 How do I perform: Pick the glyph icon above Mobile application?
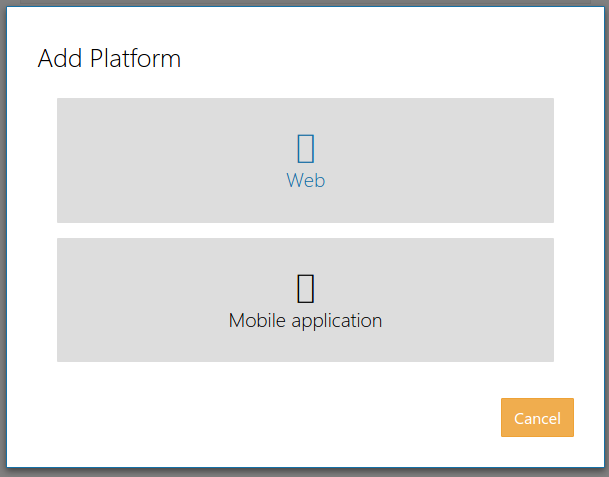306,288
